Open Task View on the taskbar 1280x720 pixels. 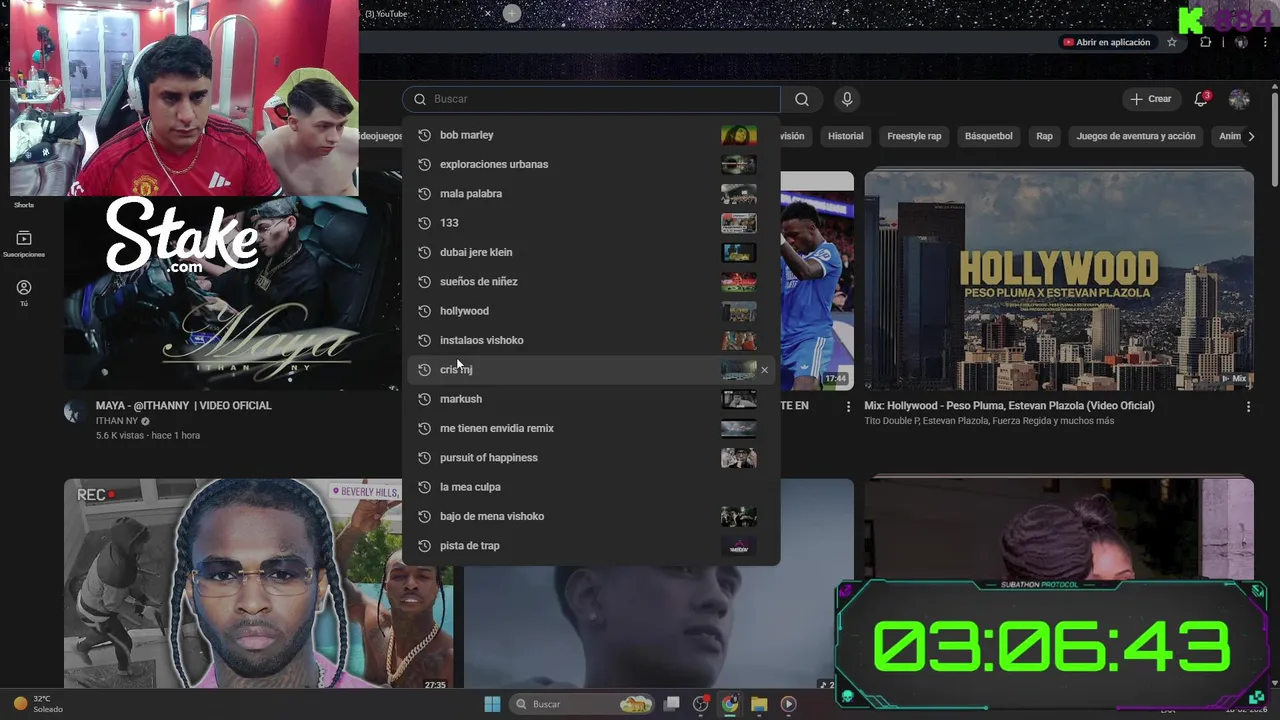point(672,704)
